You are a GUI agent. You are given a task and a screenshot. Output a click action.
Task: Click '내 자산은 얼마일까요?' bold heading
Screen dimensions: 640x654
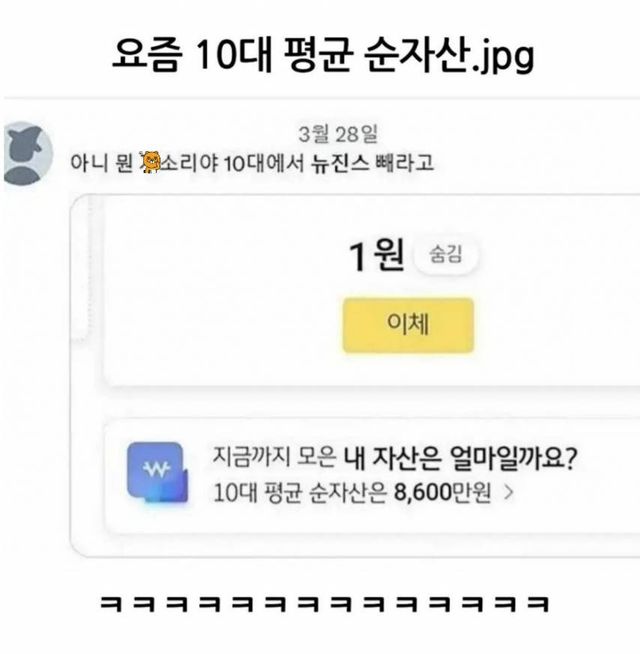pos(461,458)
